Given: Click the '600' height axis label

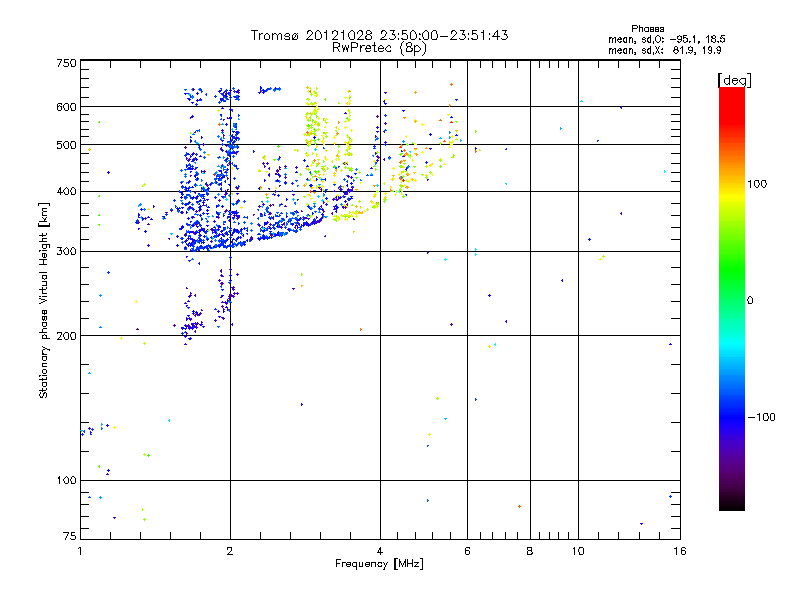Looking at the screenshot, I should point(67,107).
